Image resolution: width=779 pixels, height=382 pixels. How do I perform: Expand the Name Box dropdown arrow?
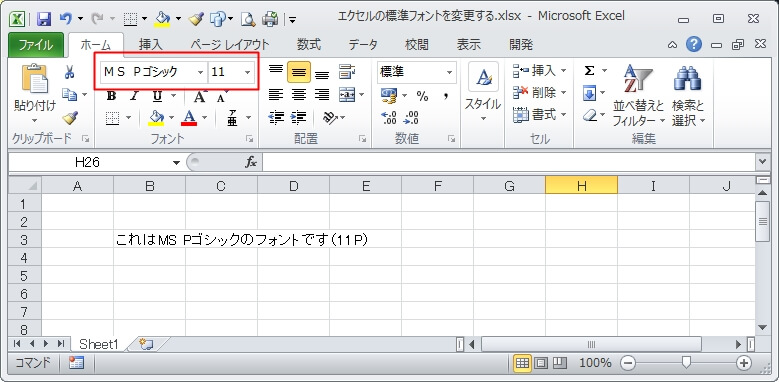coord(176,162)
